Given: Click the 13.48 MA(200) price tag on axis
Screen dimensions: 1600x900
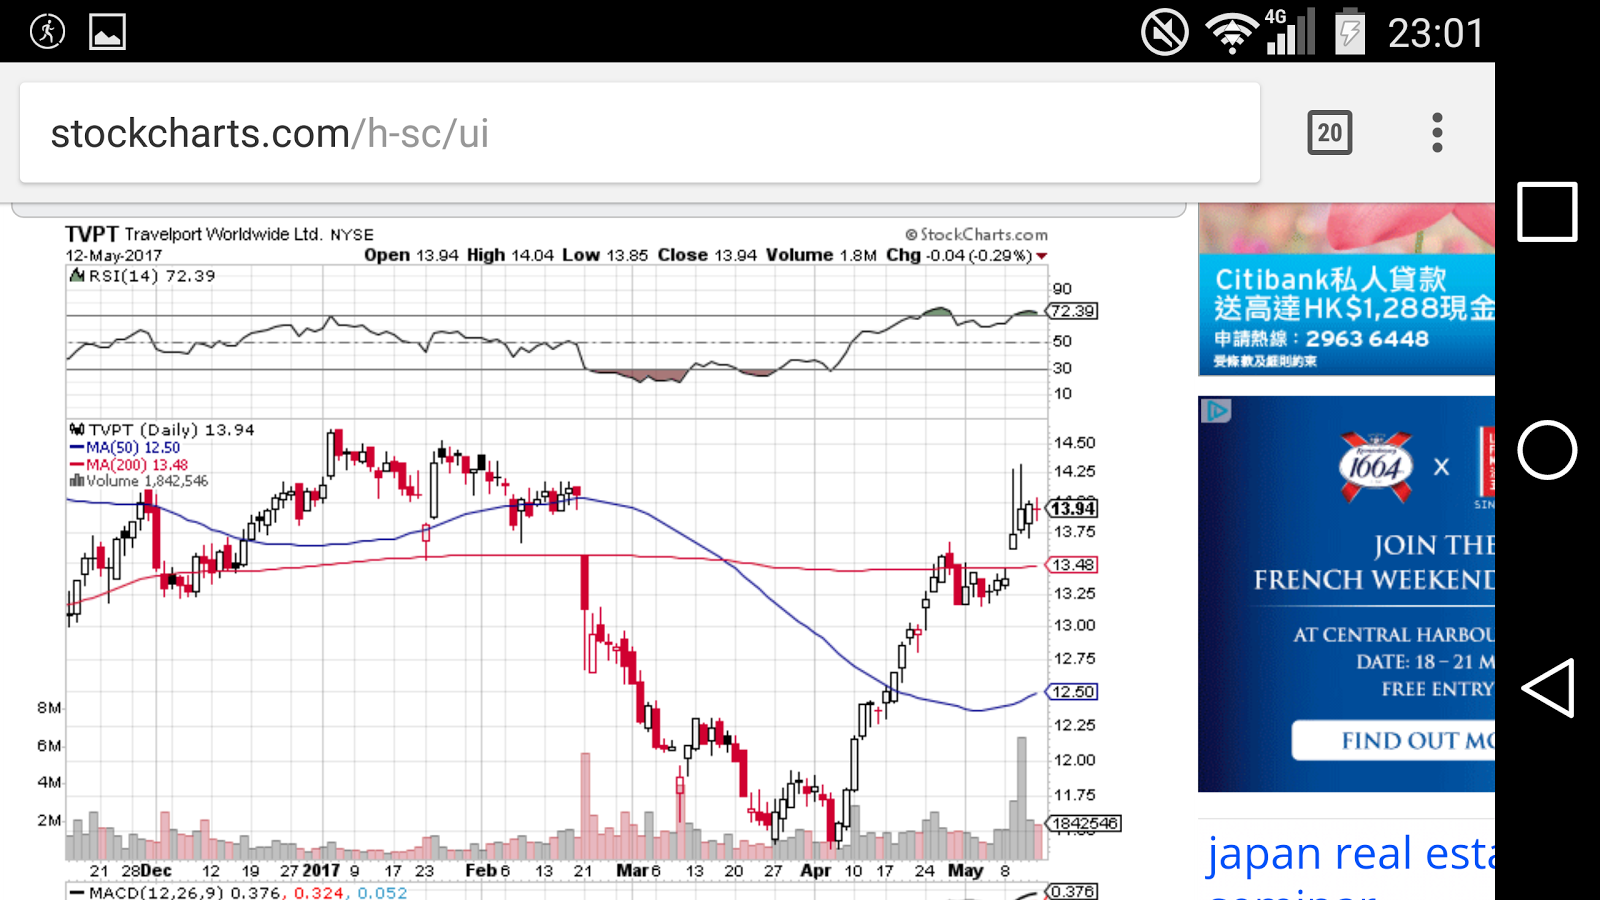Looking at the screenshot, I should pyautogui.click(x=1073, y=565).
